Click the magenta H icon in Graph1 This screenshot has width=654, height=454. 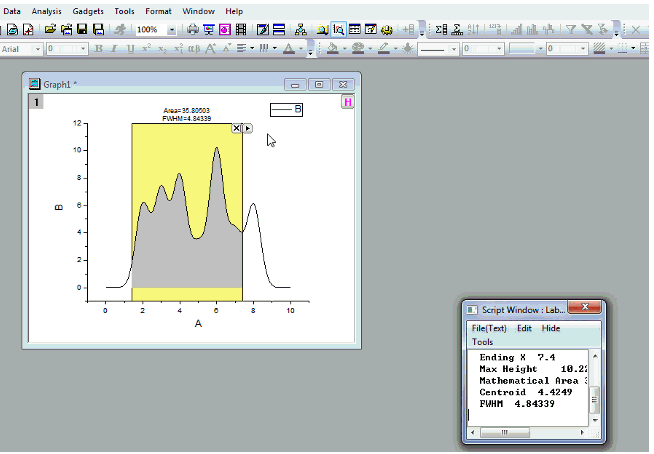pyautogui.click(x=348, y=102)
